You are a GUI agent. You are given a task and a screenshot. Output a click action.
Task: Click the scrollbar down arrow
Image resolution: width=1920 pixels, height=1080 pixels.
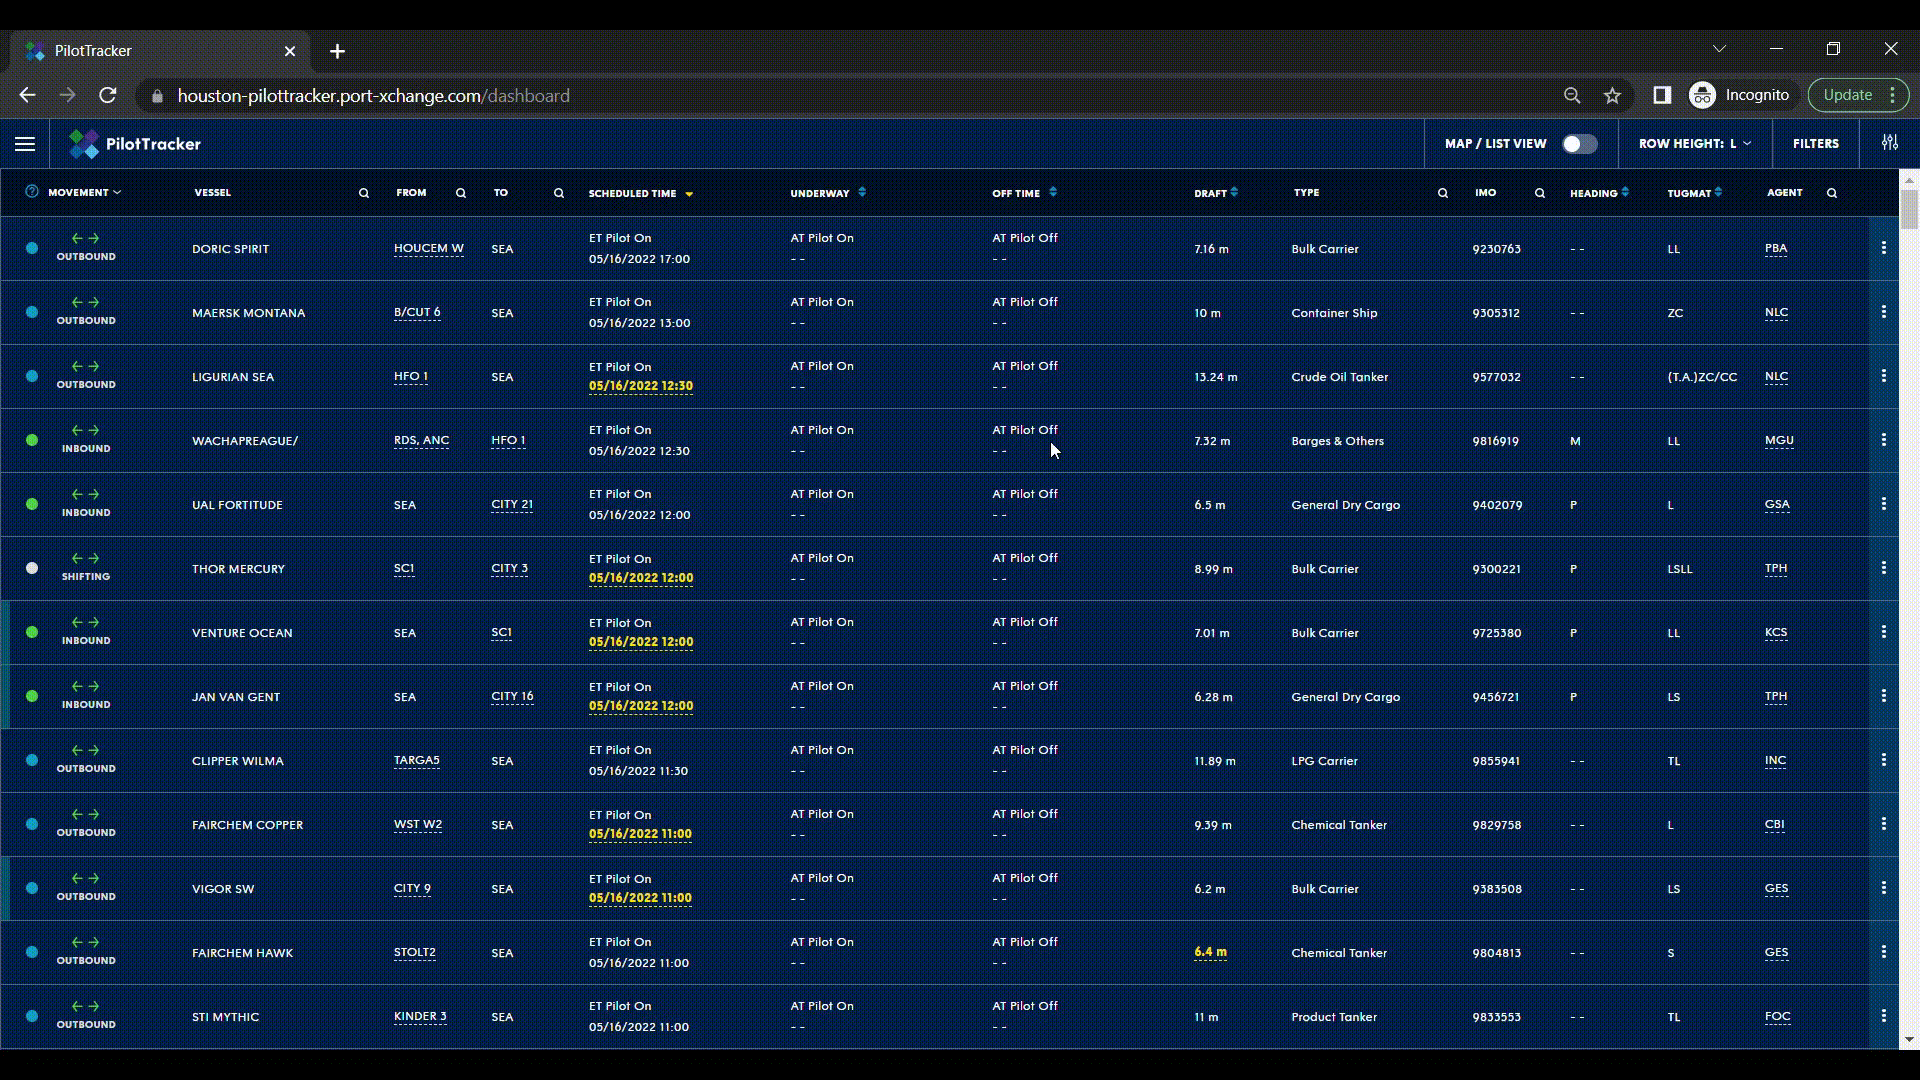[x=1909, y=1040]
